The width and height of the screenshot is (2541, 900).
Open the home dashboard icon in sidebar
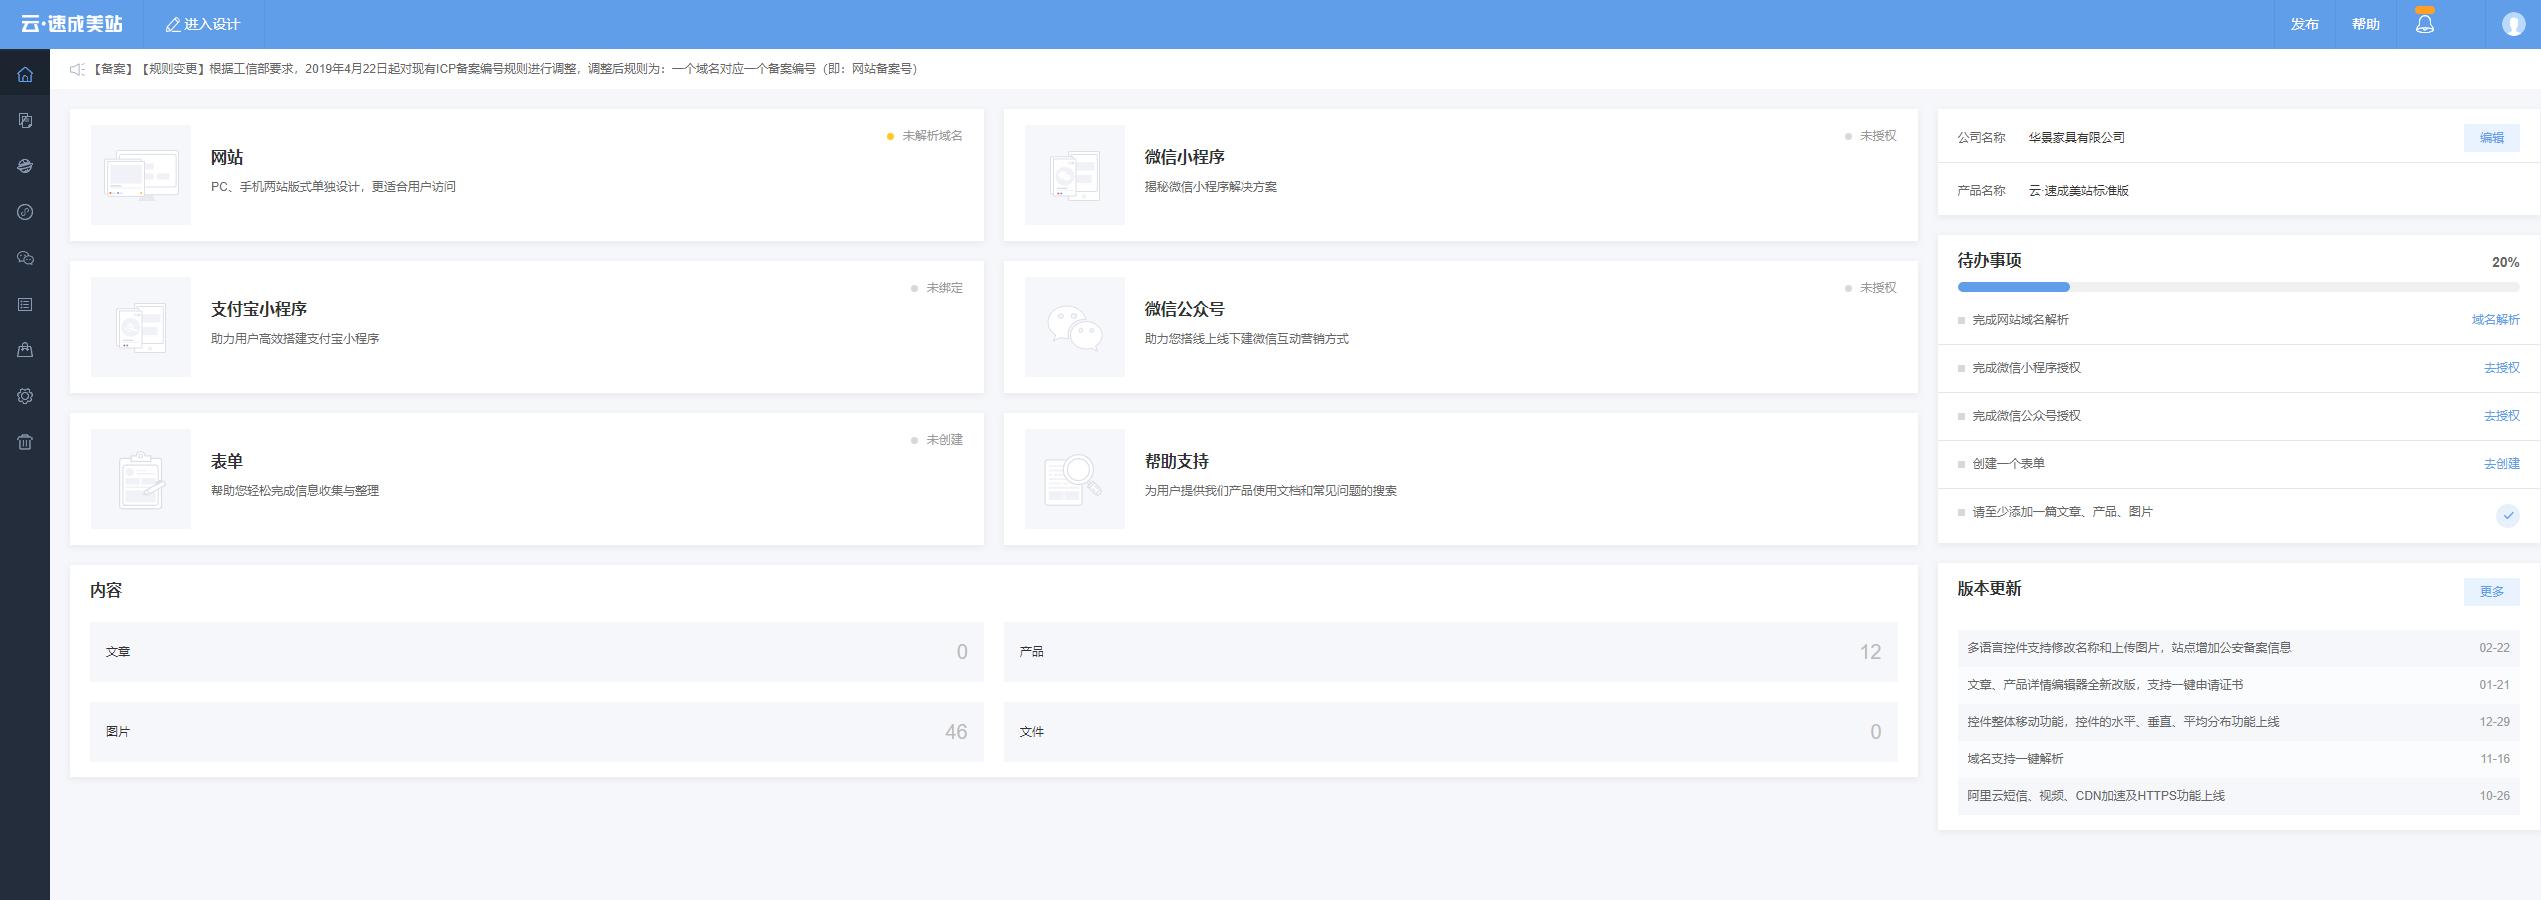(24, 72)
